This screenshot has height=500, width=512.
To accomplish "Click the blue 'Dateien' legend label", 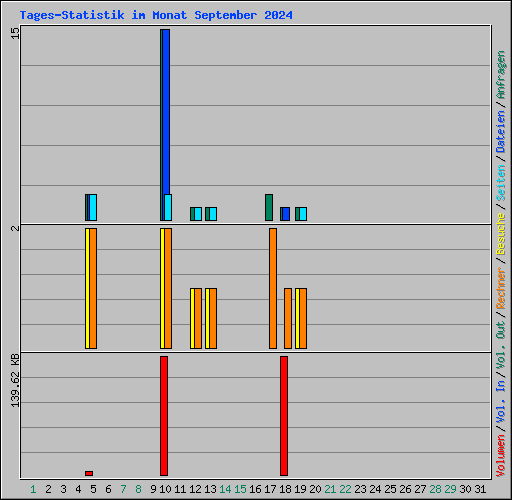I will pos(501,132).
